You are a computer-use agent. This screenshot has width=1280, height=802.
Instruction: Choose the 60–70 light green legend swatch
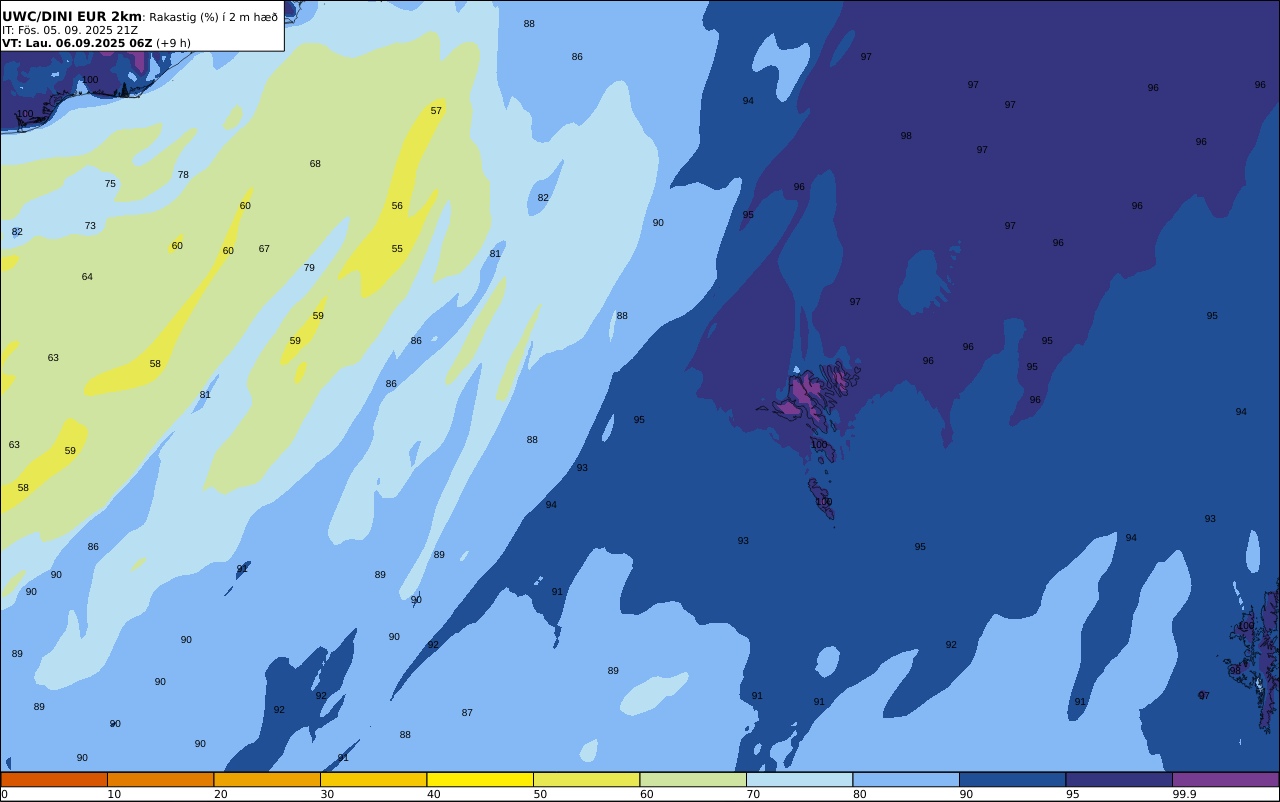[693, 779]
